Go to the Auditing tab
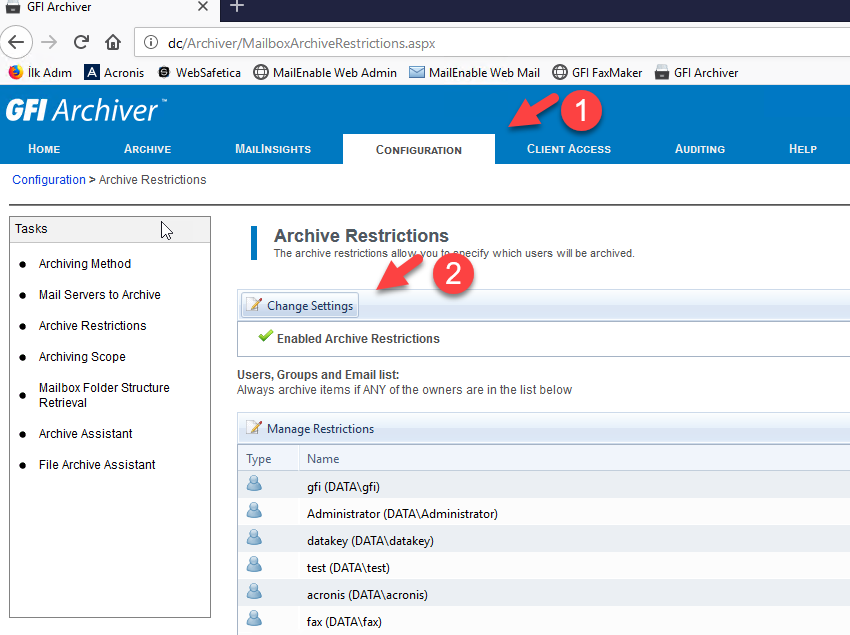The image size is (850, 635). point(699,149)
